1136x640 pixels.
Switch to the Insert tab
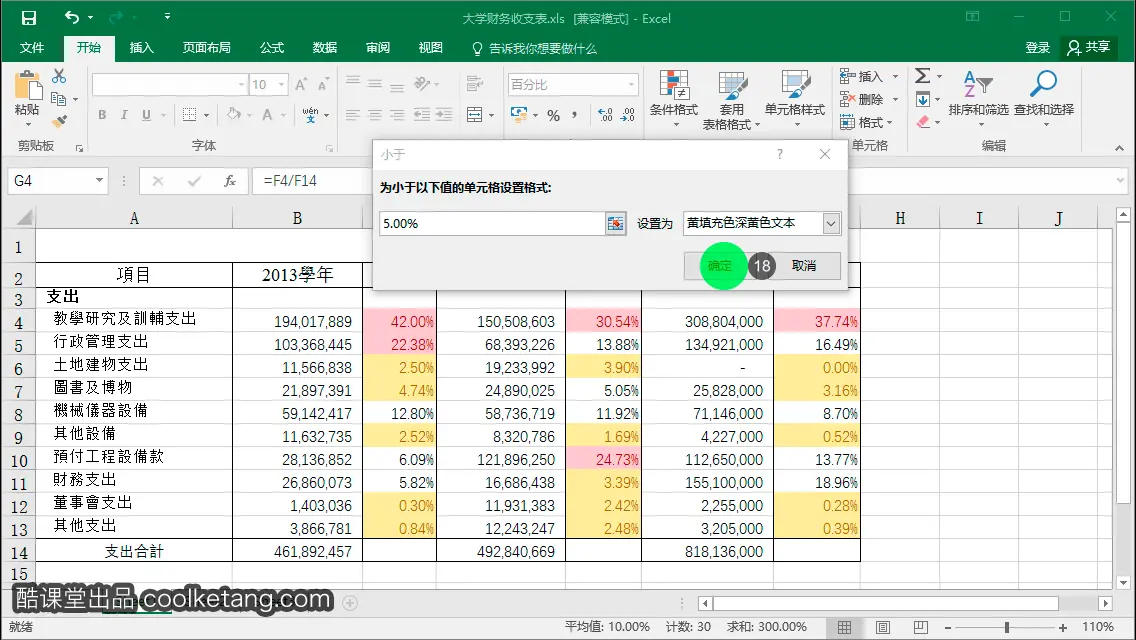click(x=141, y=48)
